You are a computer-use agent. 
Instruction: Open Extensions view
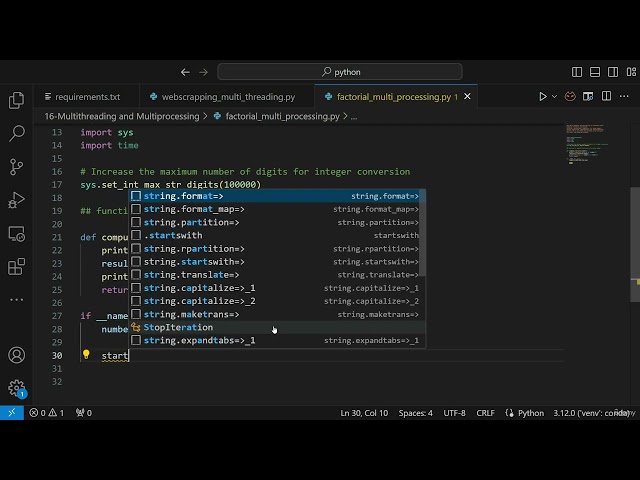coord(16,267)
